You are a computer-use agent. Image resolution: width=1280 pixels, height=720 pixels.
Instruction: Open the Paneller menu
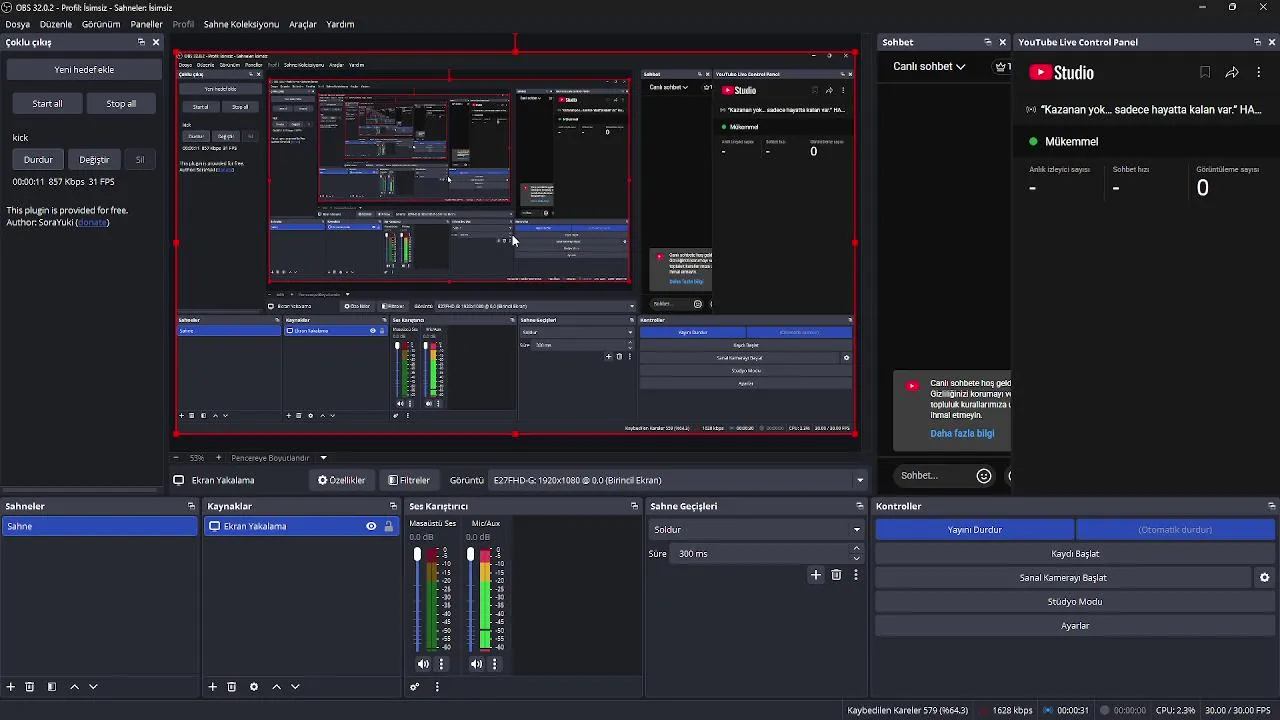[x=147, y=24]
